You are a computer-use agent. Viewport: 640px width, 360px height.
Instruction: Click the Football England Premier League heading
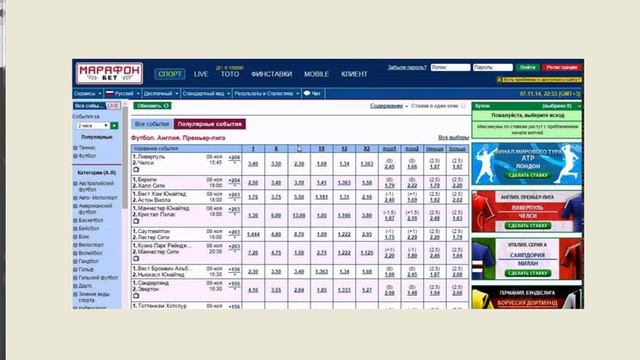(x=178, y=138)
